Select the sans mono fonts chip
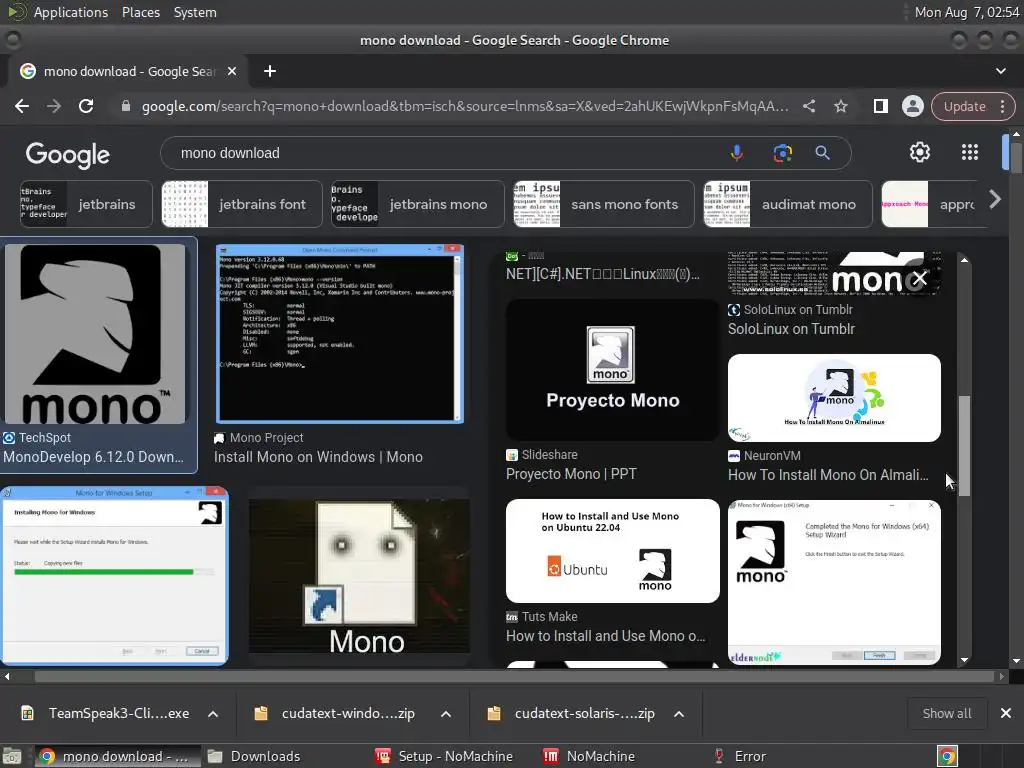 point(603,204)
